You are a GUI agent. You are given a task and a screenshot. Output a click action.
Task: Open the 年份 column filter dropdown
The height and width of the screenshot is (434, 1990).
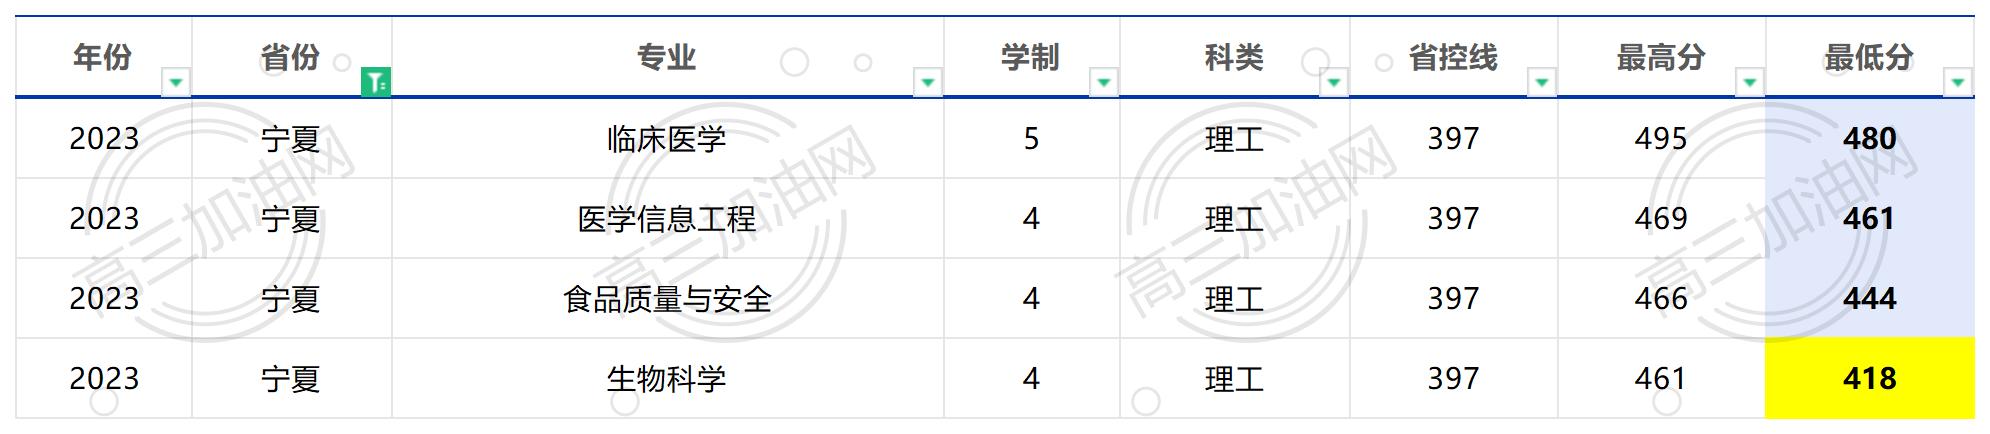click(176, 82)
